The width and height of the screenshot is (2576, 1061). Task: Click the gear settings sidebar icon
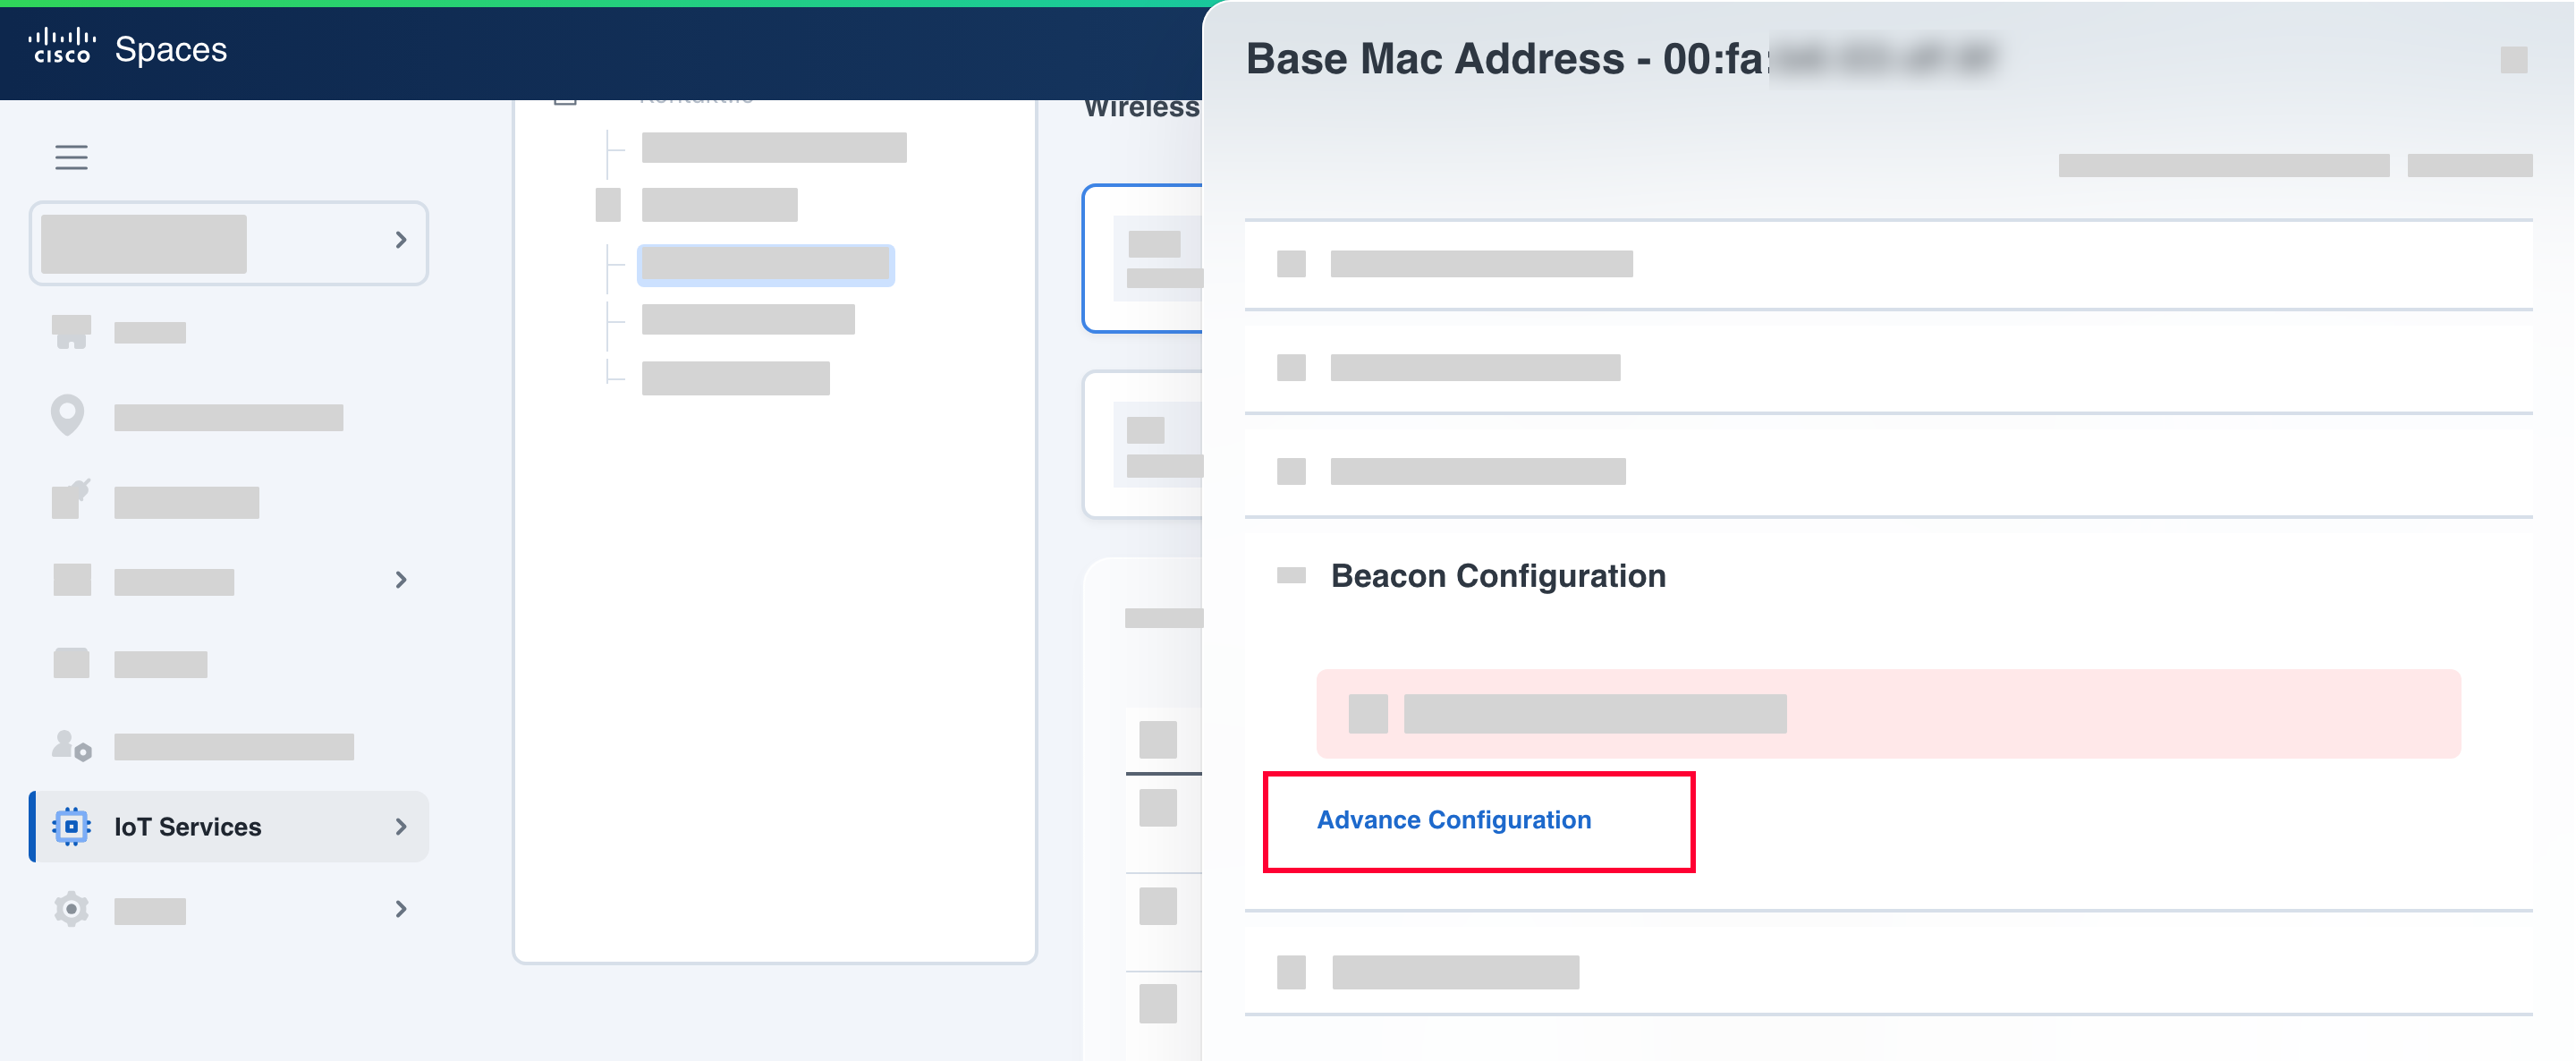coord(71,909)
